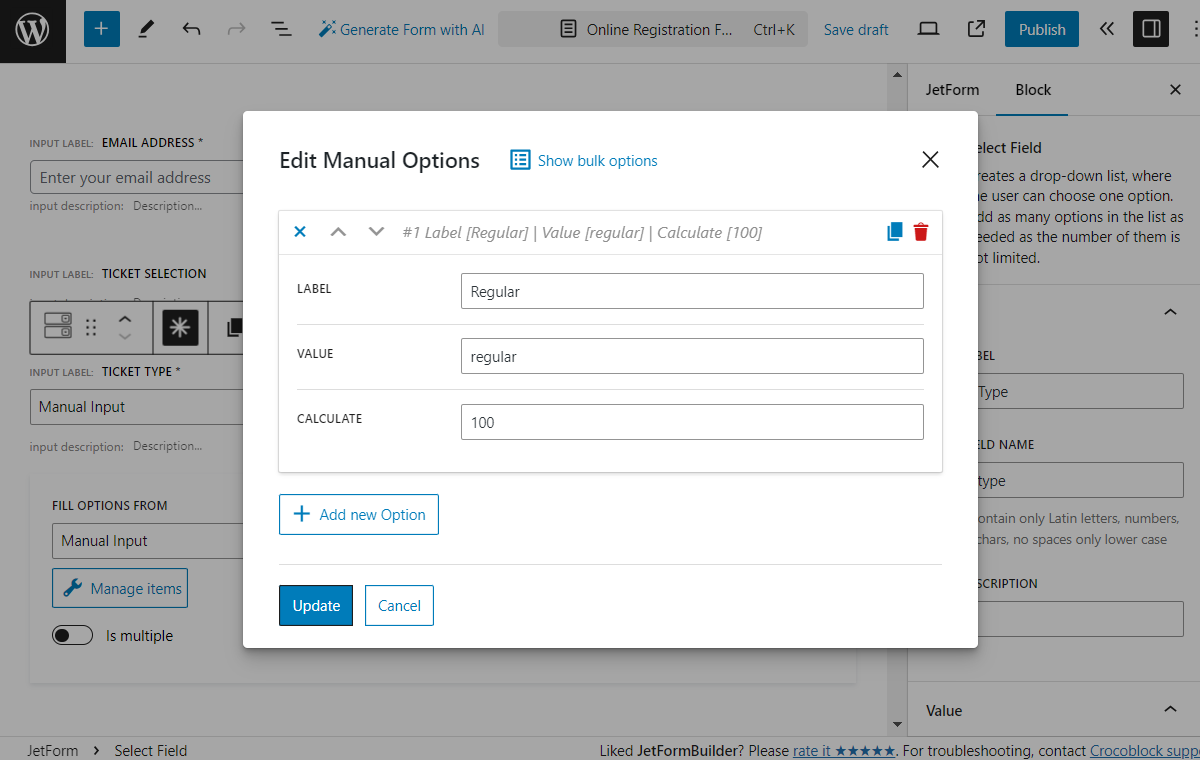Open the Online Registration Form command bar
The height and width of the screenshot is (760, 1200).
pos(655,30)
